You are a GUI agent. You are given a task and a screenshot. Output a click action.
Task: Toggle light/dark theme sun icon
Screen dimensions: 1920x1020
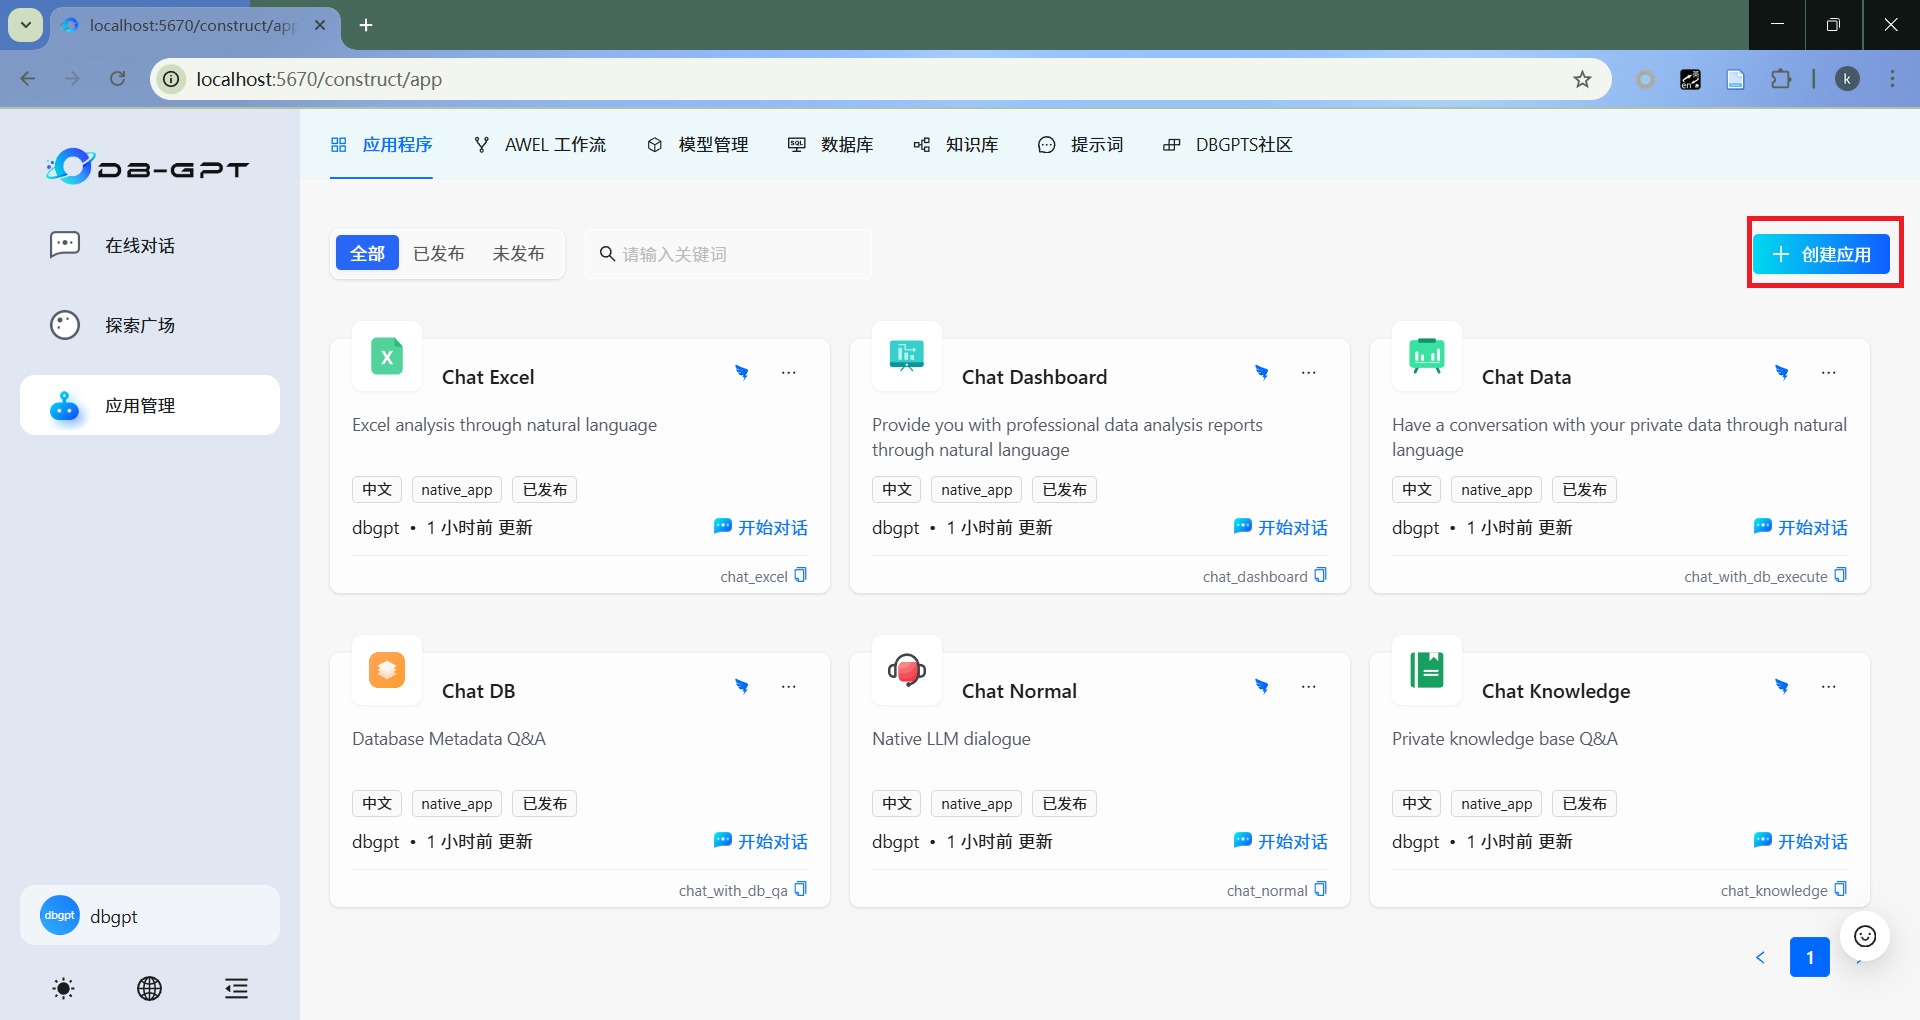63,989
